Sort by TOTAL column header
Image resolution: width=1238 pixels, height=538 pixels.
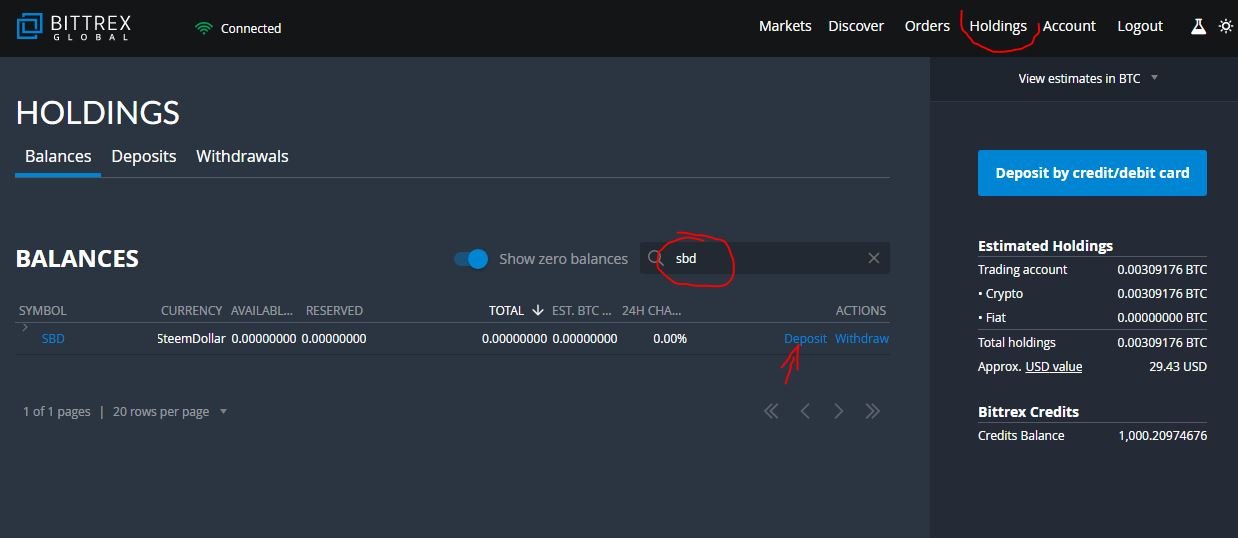click(506, 311)
